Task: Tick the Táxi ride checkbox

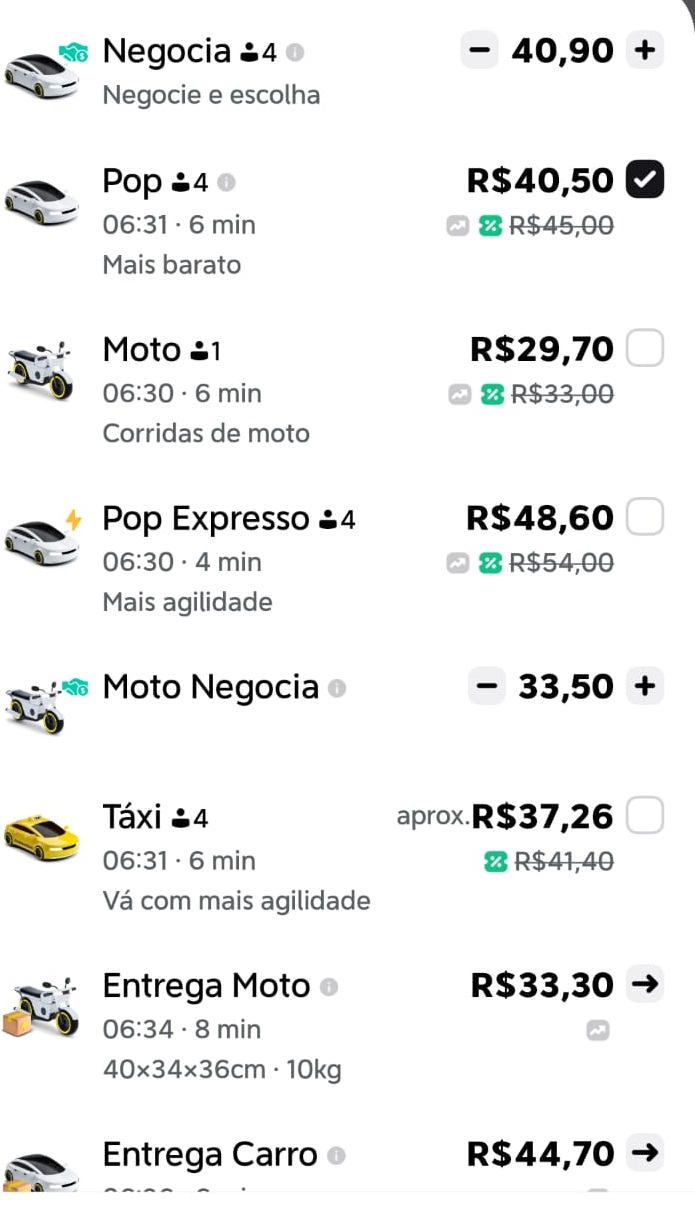Action: pos(645,817)
